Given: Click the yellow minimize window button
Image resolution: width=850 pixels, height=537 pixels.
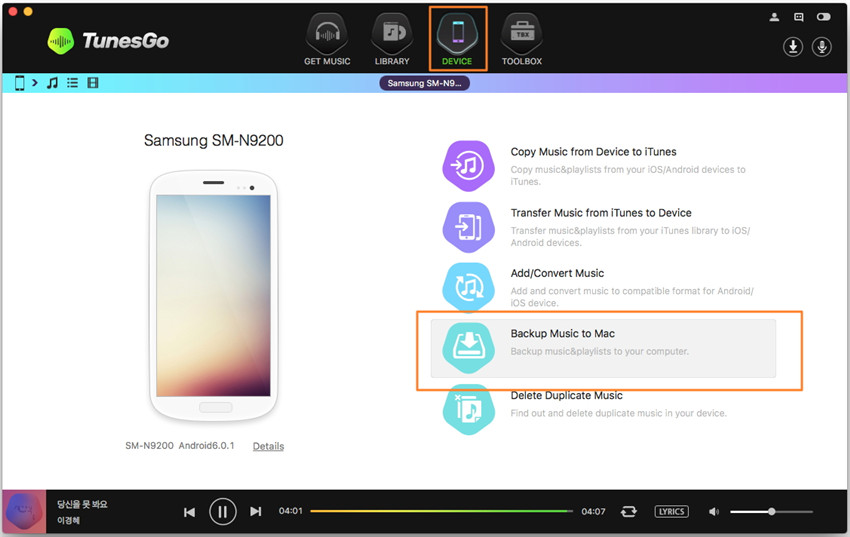Looking at the screenshot, I should (x=28, y=11).
